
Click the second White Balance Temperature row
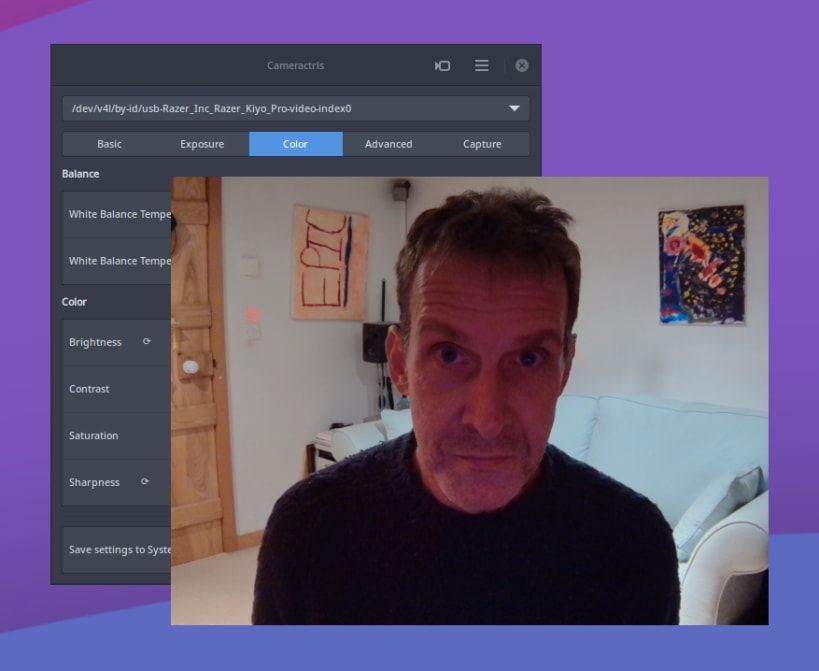coord(117,261)
